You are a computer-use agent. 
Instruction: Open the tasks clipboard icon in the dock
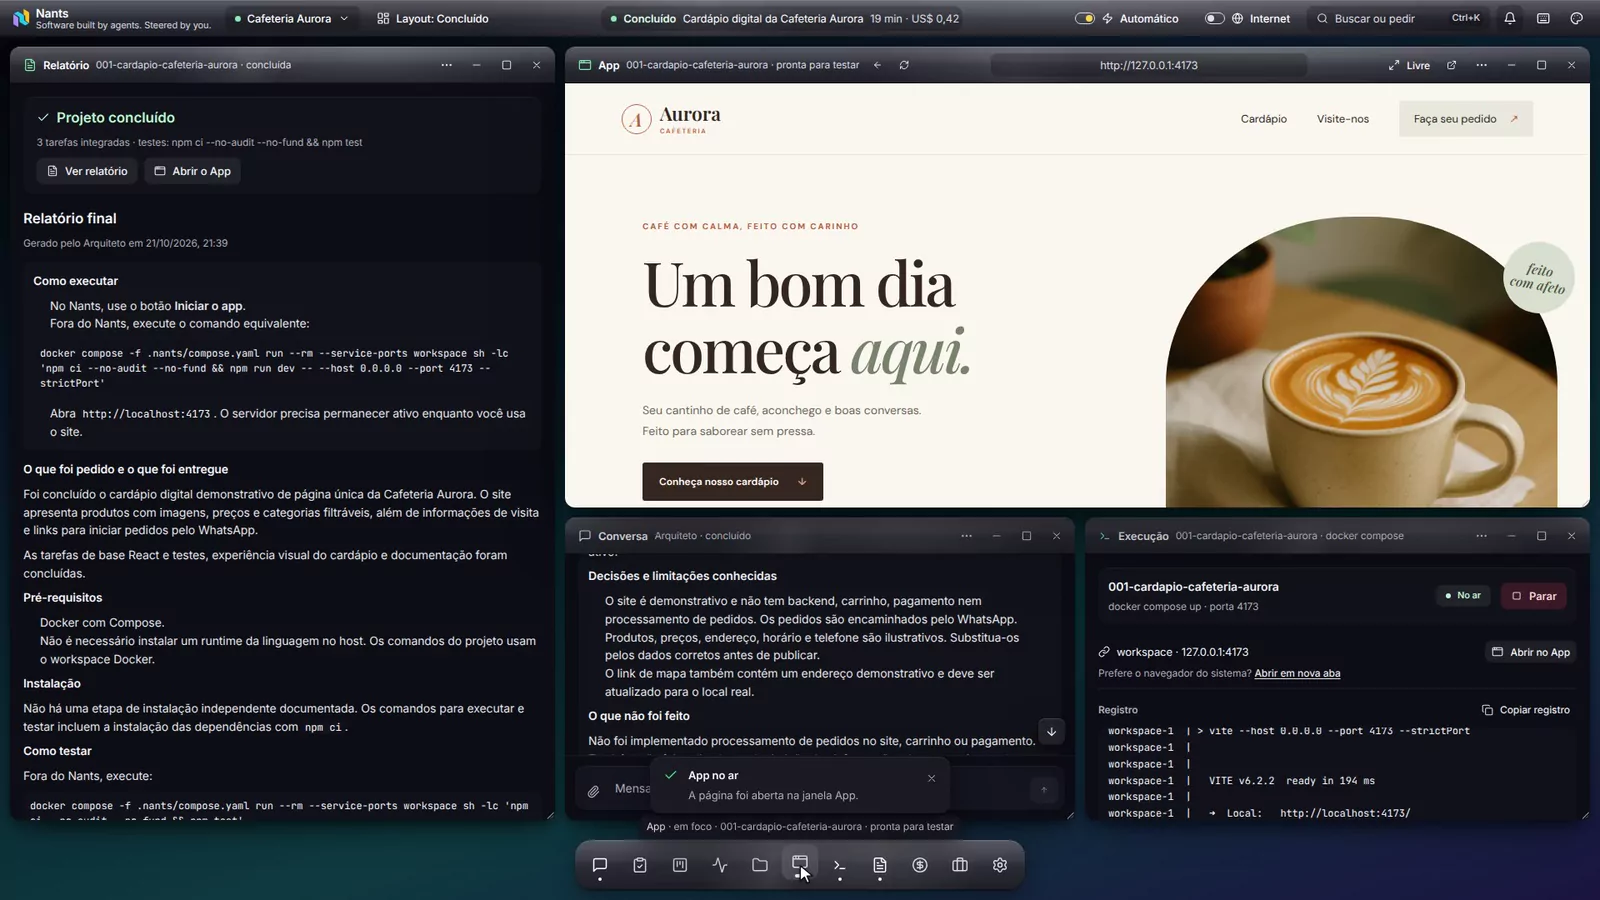[x=640, y=865]
